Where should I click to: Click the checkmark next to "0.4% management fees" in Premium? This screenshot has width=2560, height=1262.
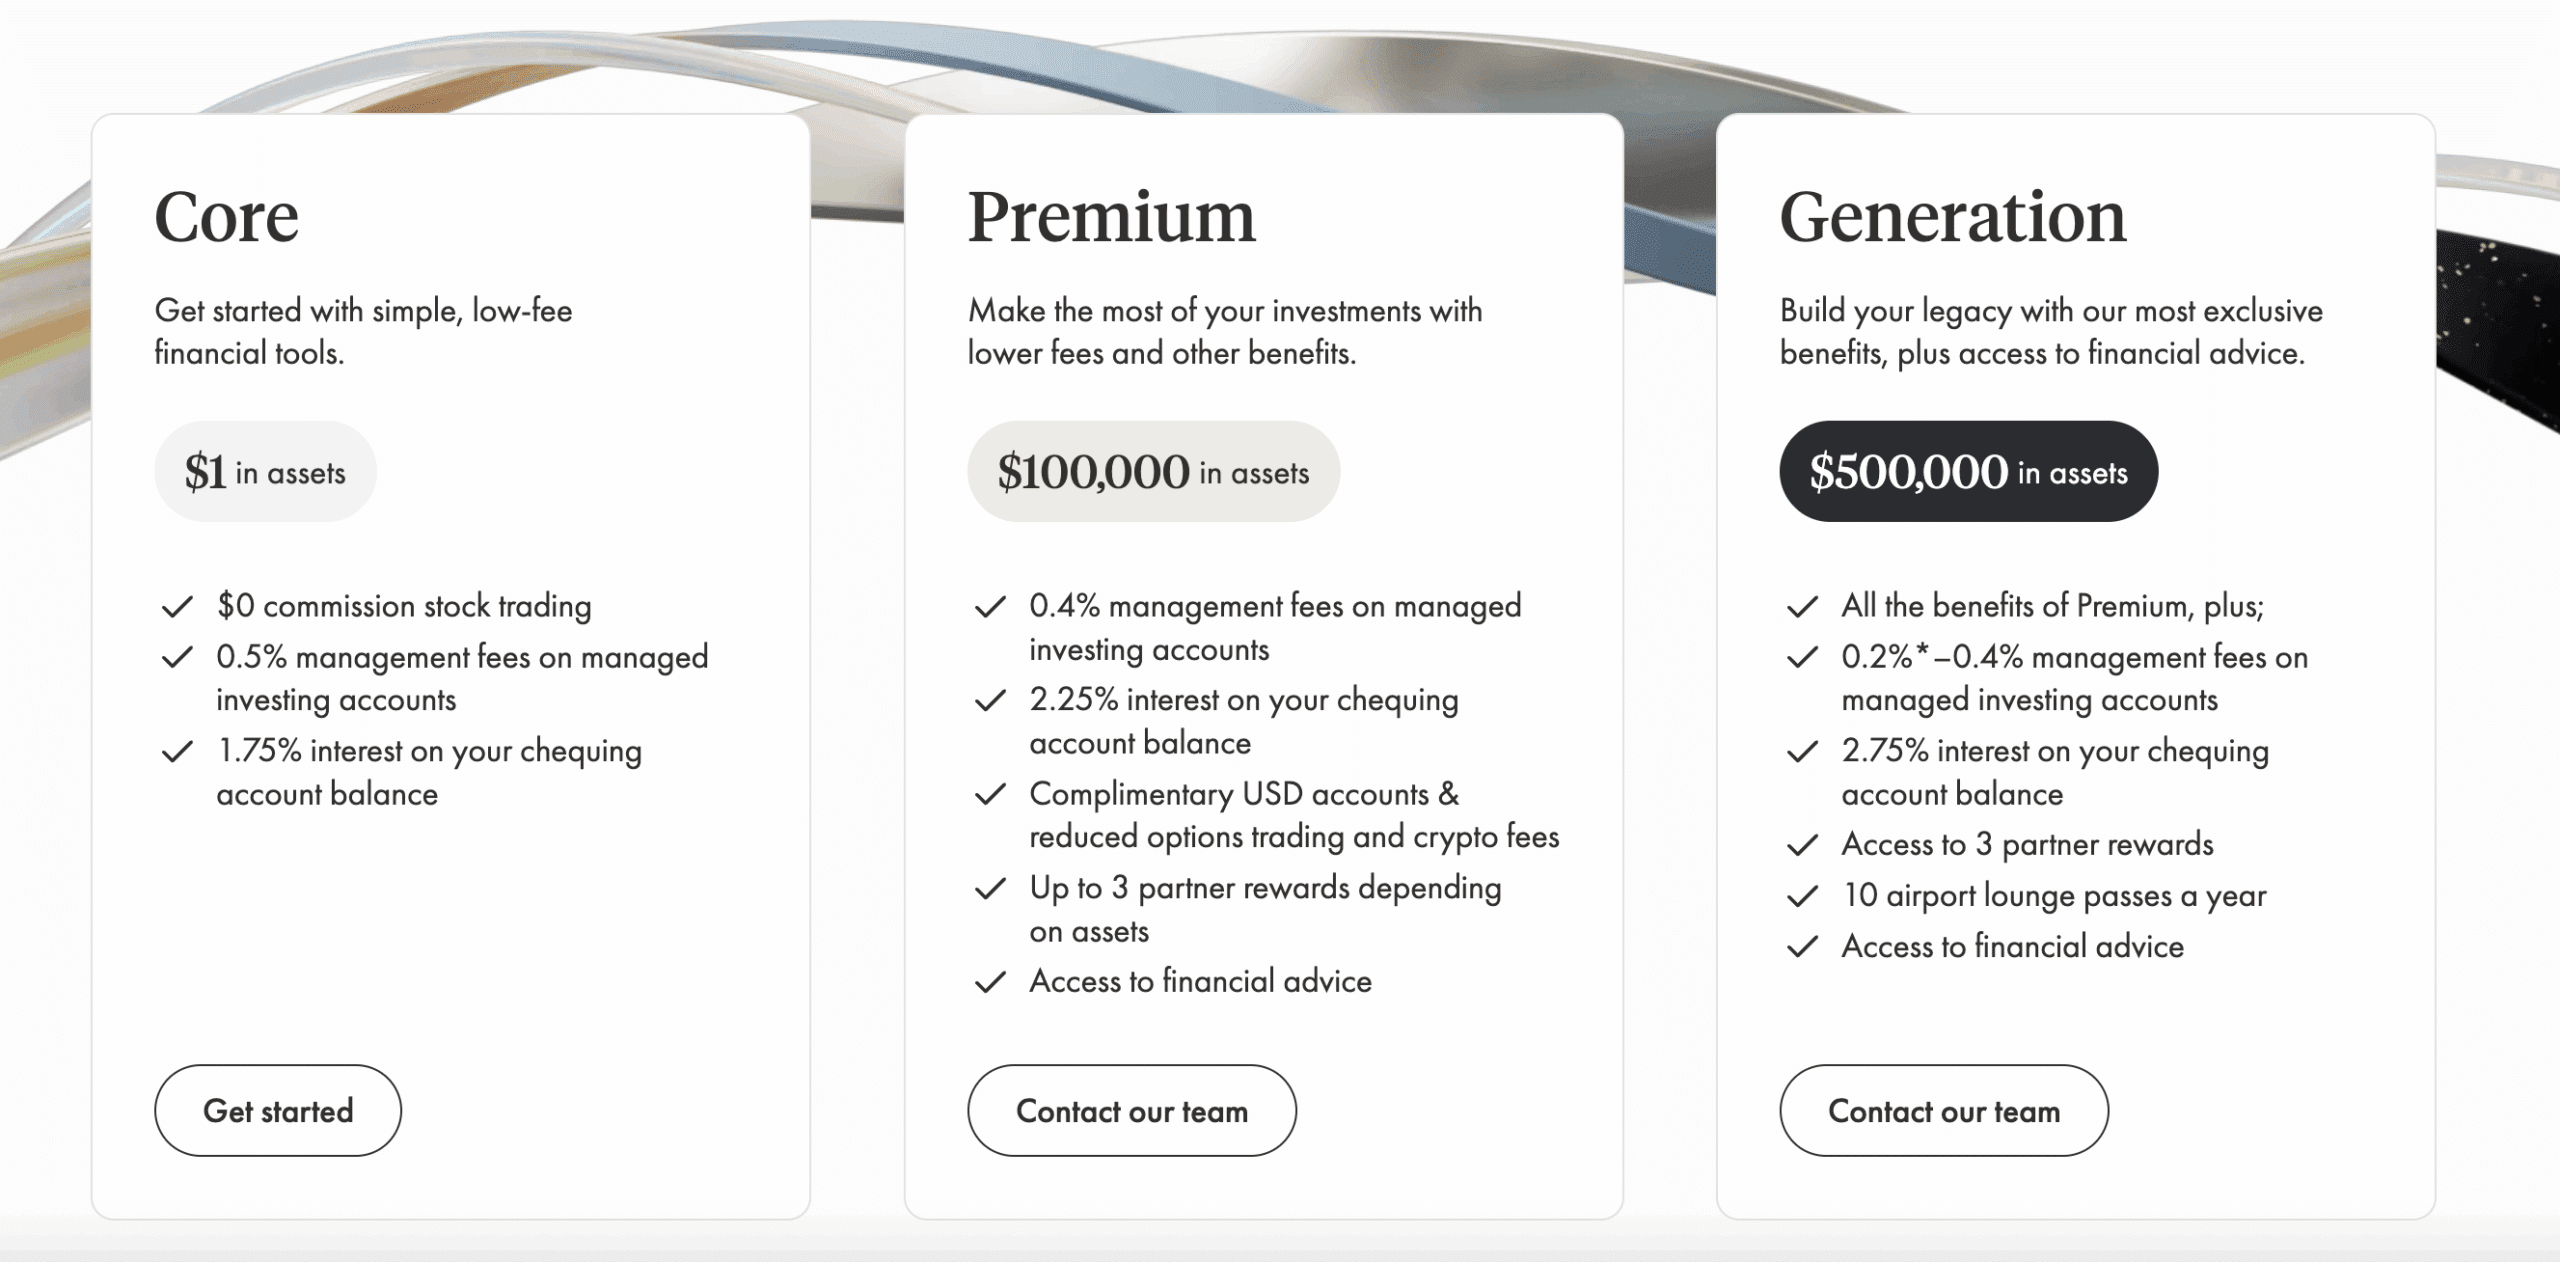pos(991,605)
